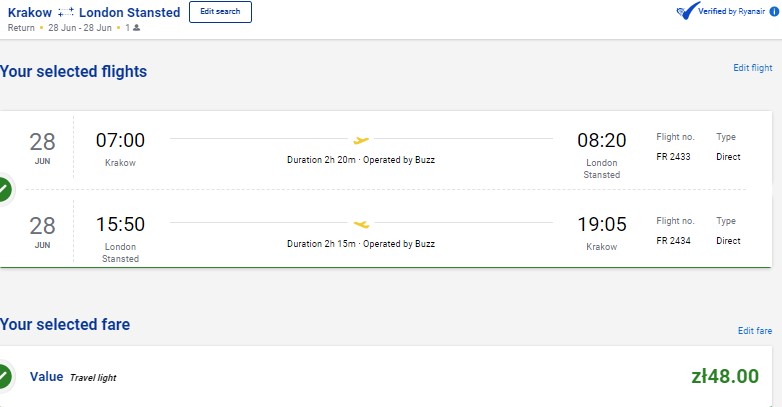Viewport: 782px width, 407px height.
Task: Click the route arrows icon between Krakow and London
Action: [65, 12]
